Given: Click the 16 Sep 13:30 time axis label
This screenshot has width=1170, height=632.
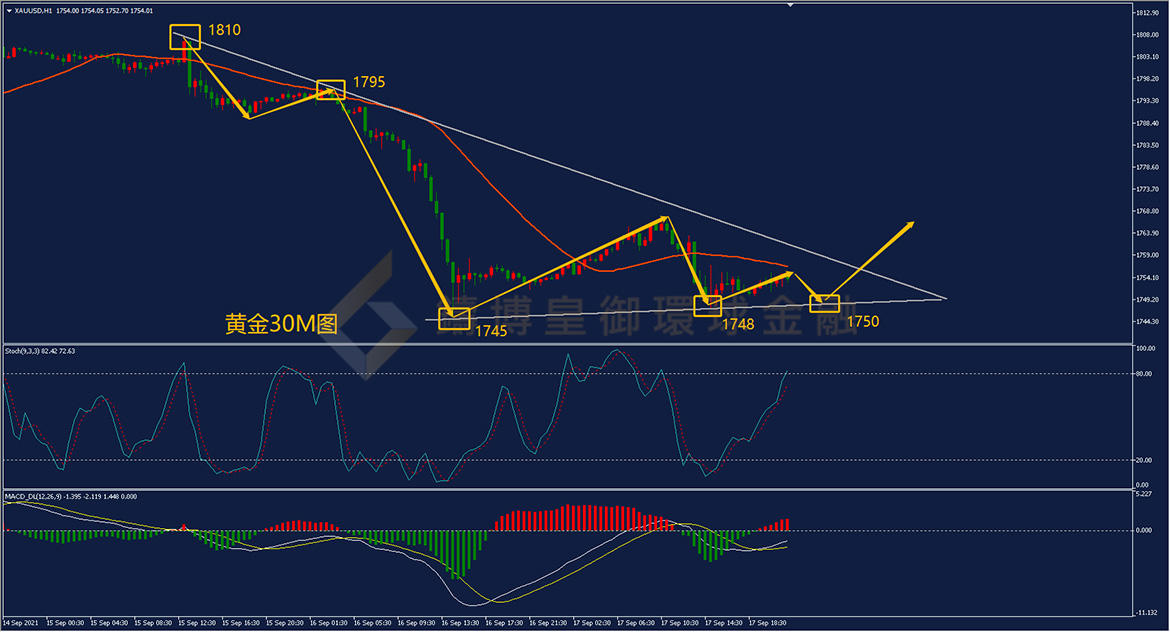Looking at the screenshot, I should 460,622.
